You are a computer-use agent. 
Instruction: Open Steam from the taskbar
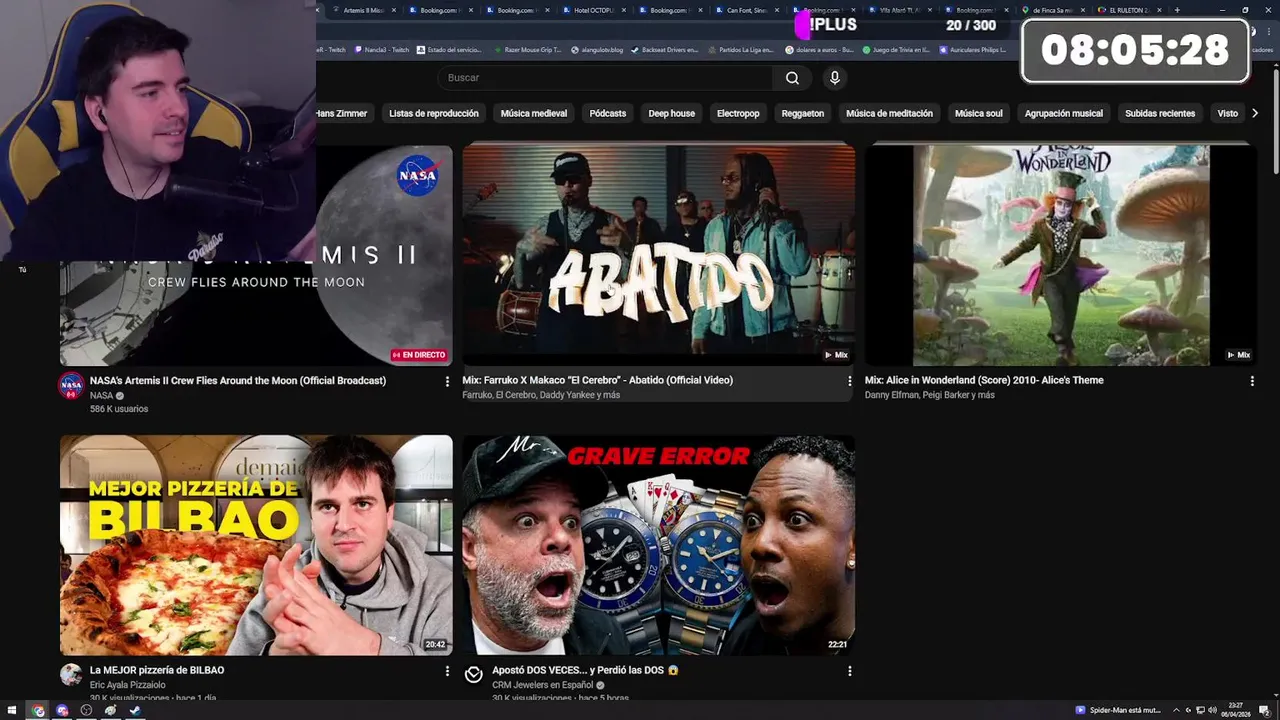pyautogui.click(x=135, y=710)
